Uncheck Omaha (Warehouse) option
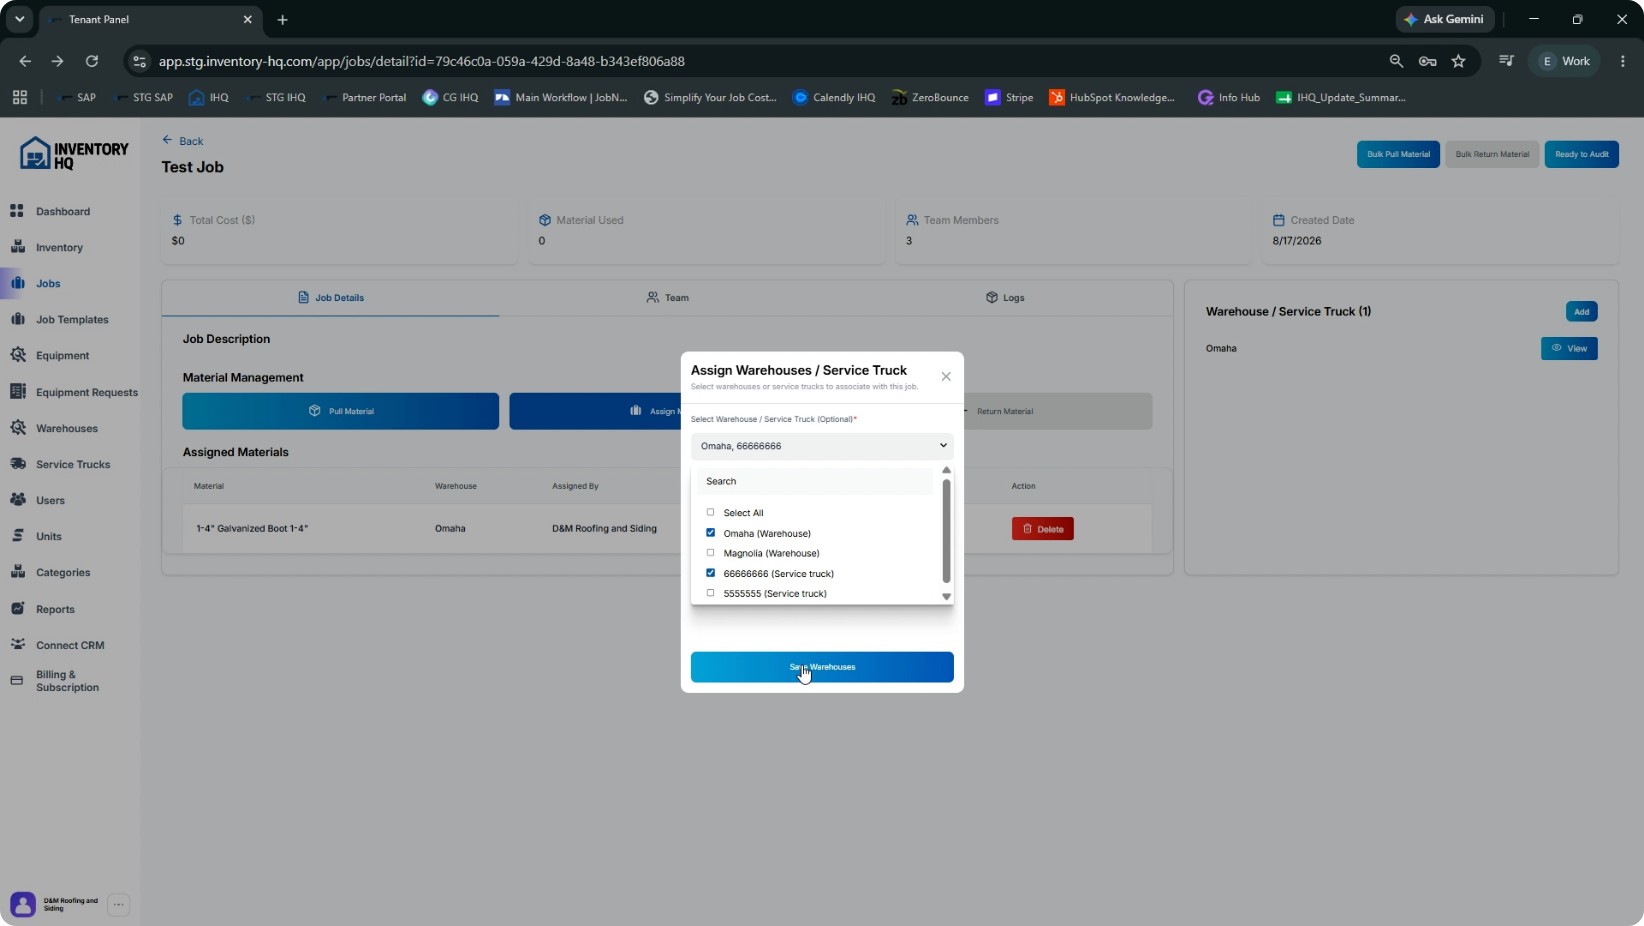Viewport: 1644px width, 926px height. click(711, 533)
